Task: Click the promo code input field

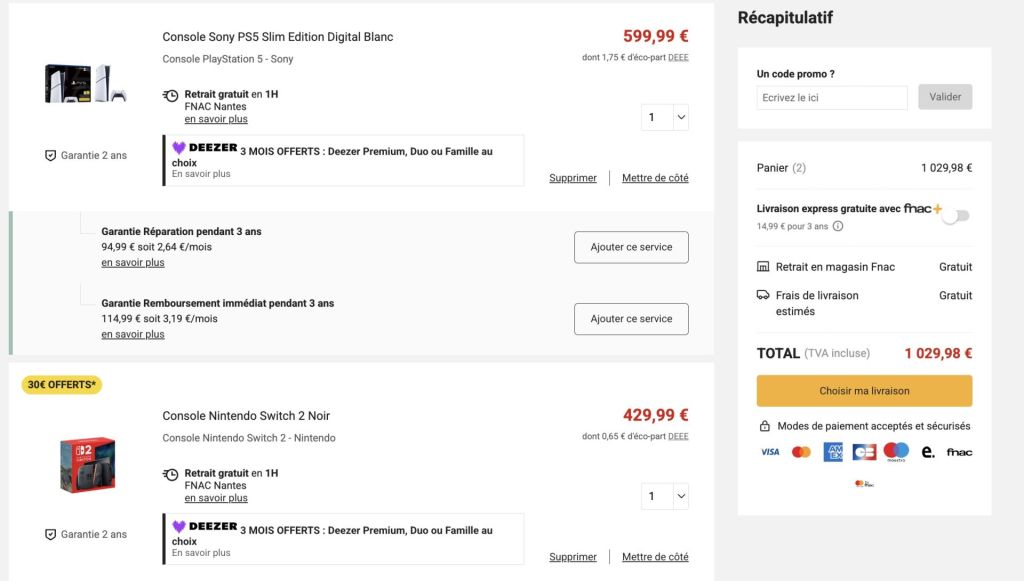Action: pos(832,97)
